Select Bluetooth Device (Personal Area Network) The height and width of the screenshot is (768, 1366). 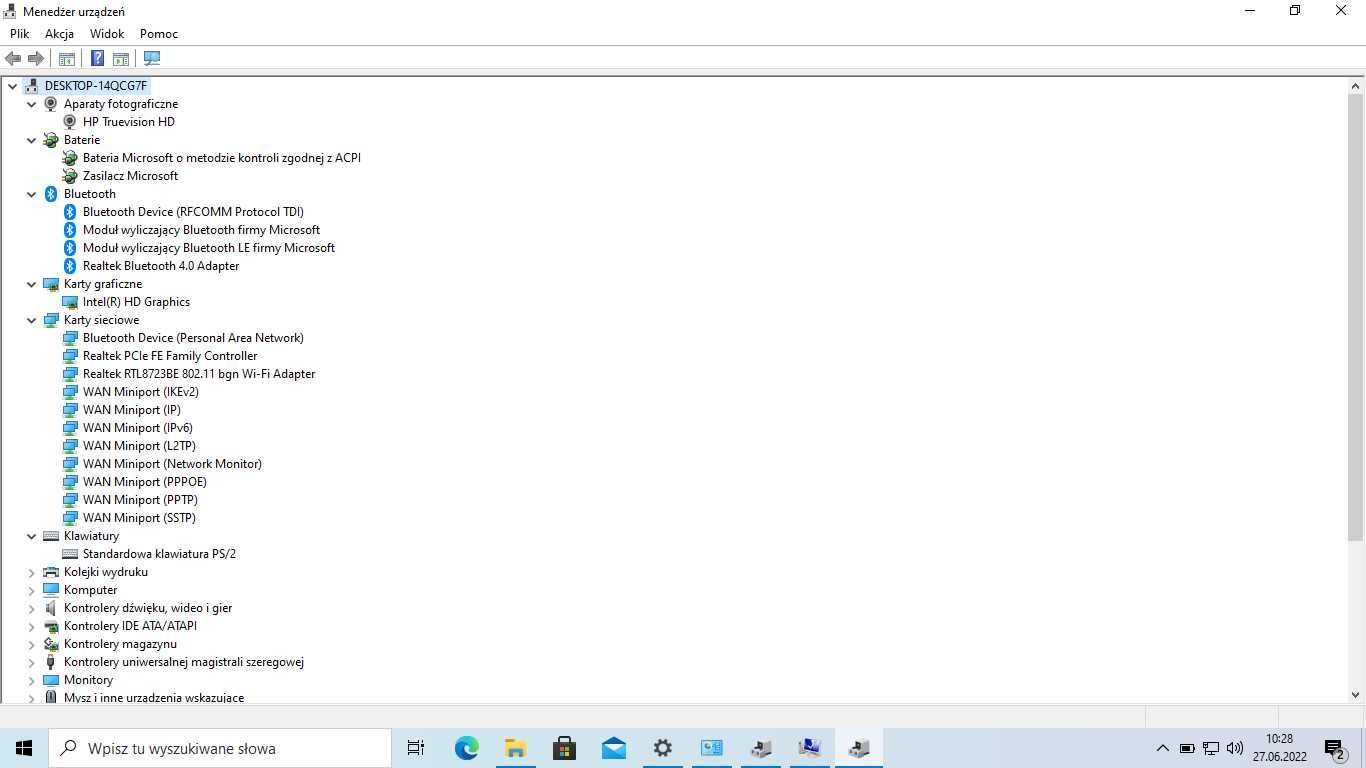193,338
